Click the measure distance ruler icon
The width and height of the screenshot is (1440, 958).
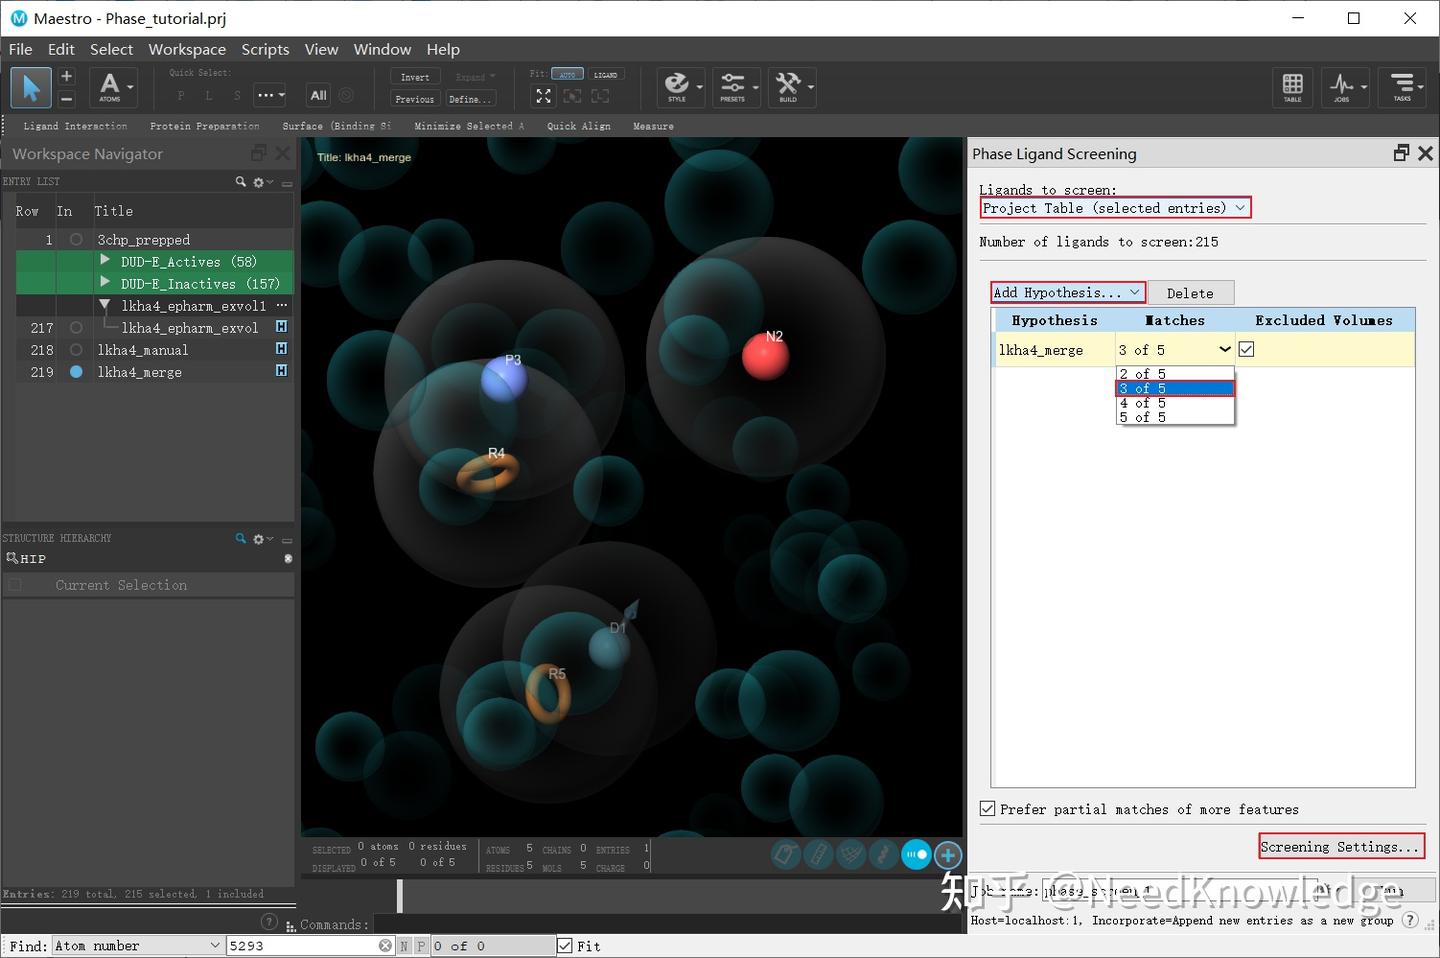coord(818,855)
